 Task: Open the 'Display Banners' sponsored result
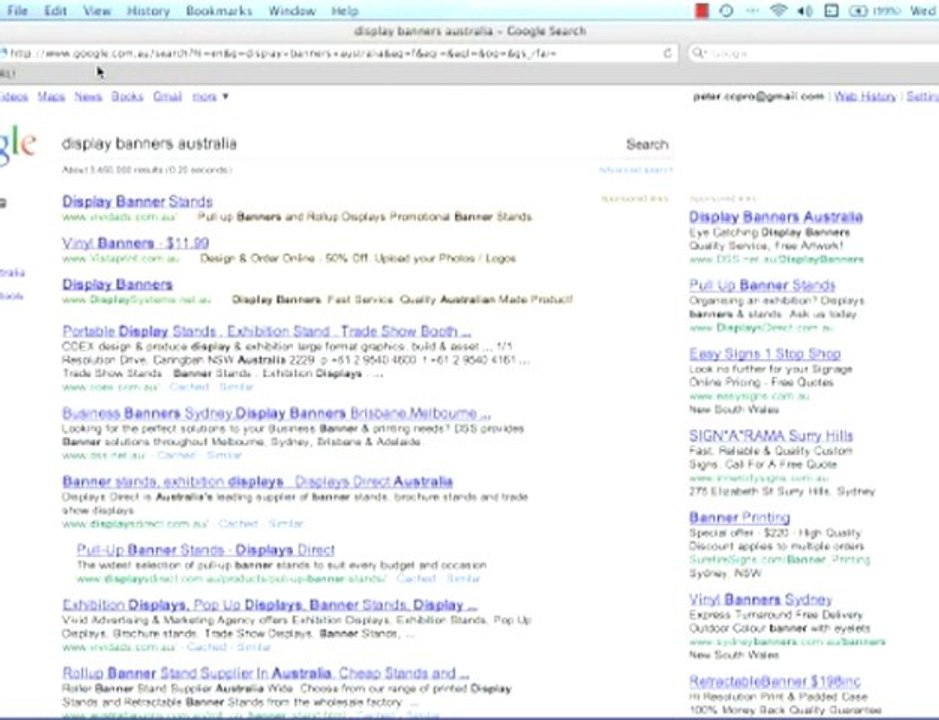coord(117,285)
